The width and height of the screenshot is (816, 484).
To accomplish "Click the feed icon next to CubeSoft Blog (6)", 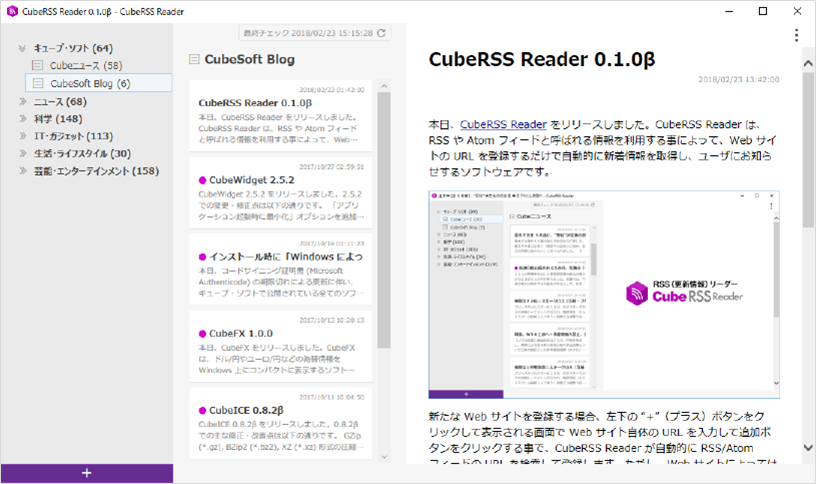I will click(x=38, y=83).
